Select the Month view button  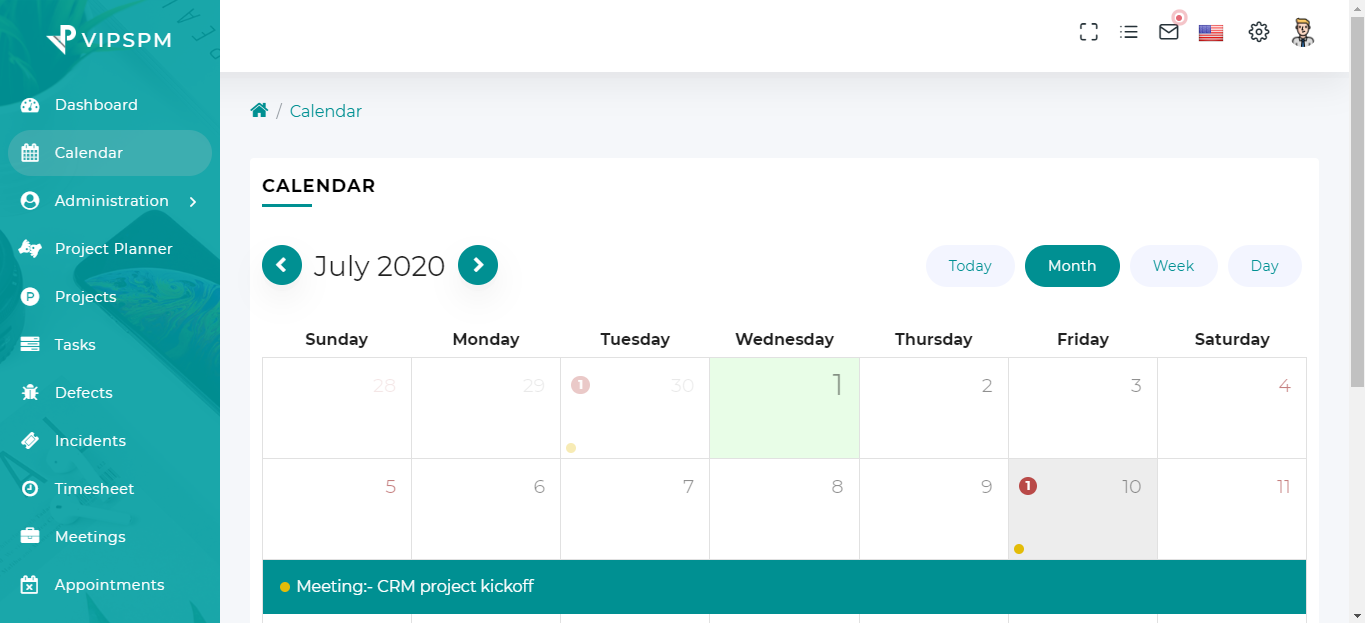coord(1072,266)
